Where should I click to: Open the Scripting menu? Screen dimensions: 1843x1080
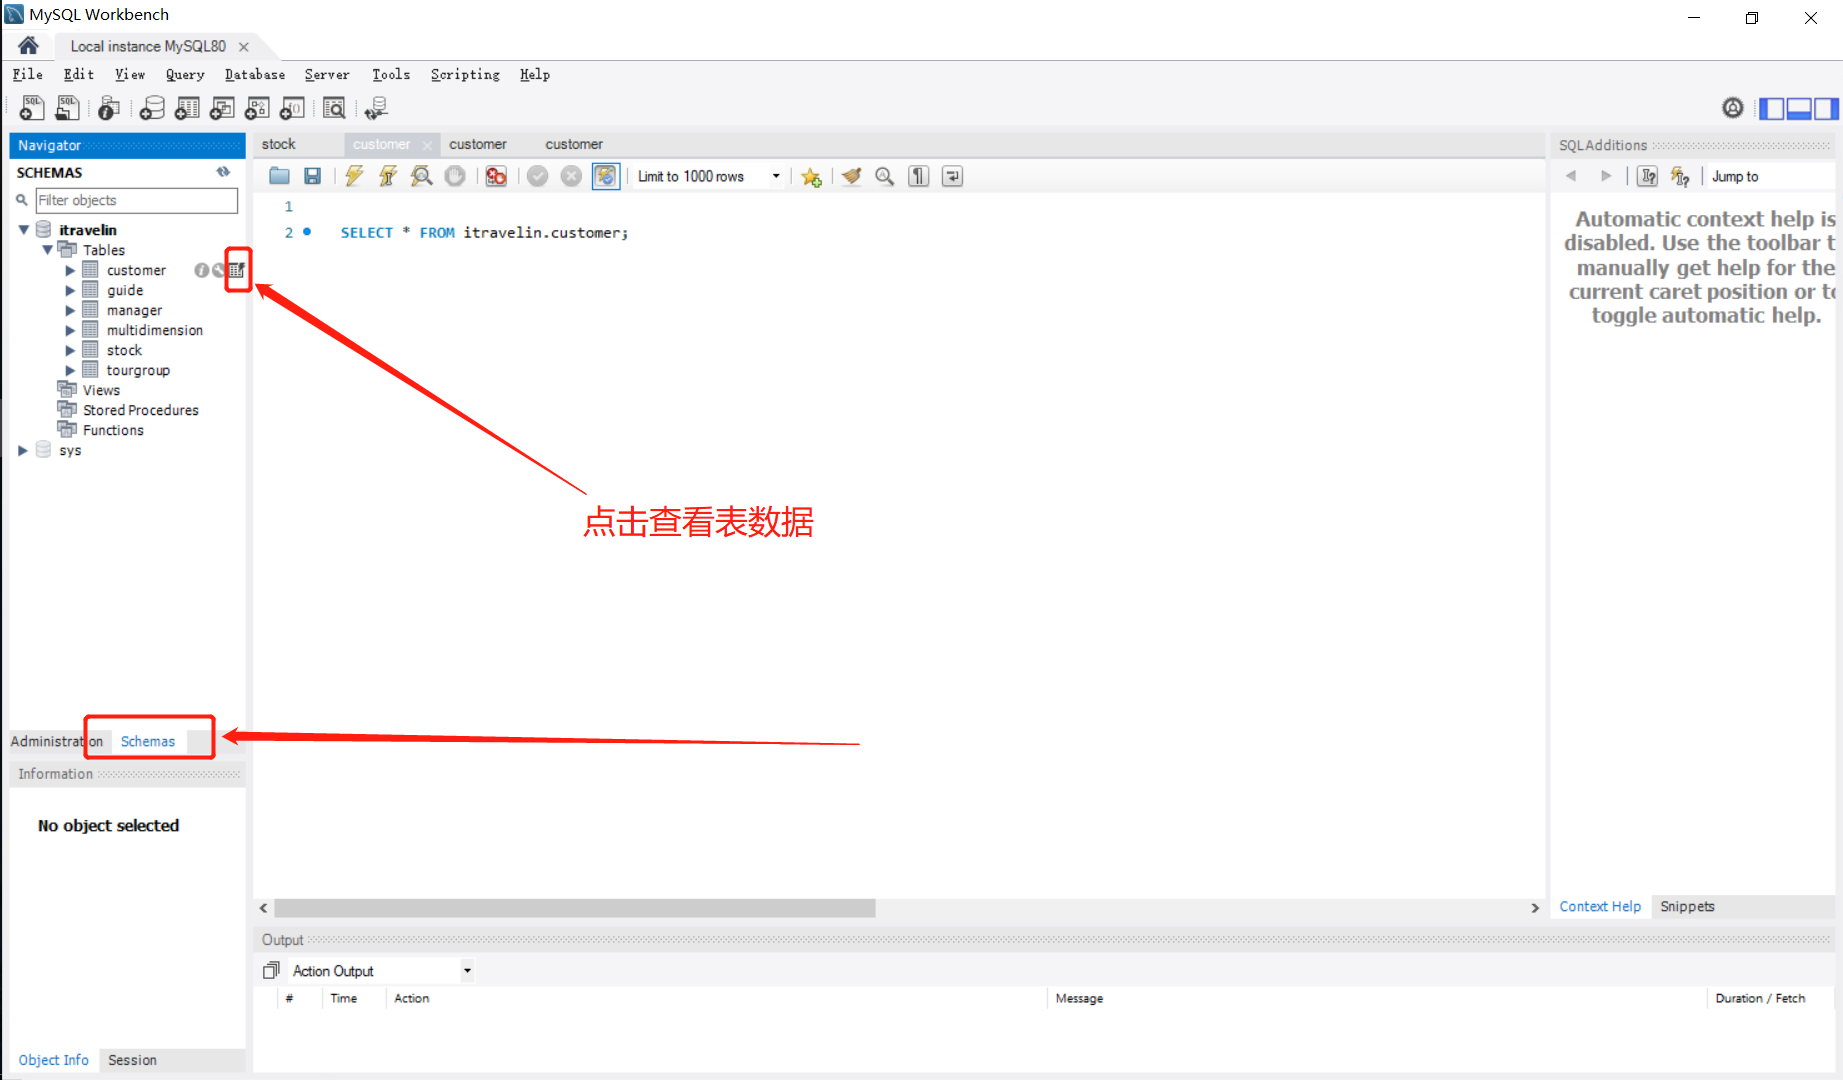[465, 74]
